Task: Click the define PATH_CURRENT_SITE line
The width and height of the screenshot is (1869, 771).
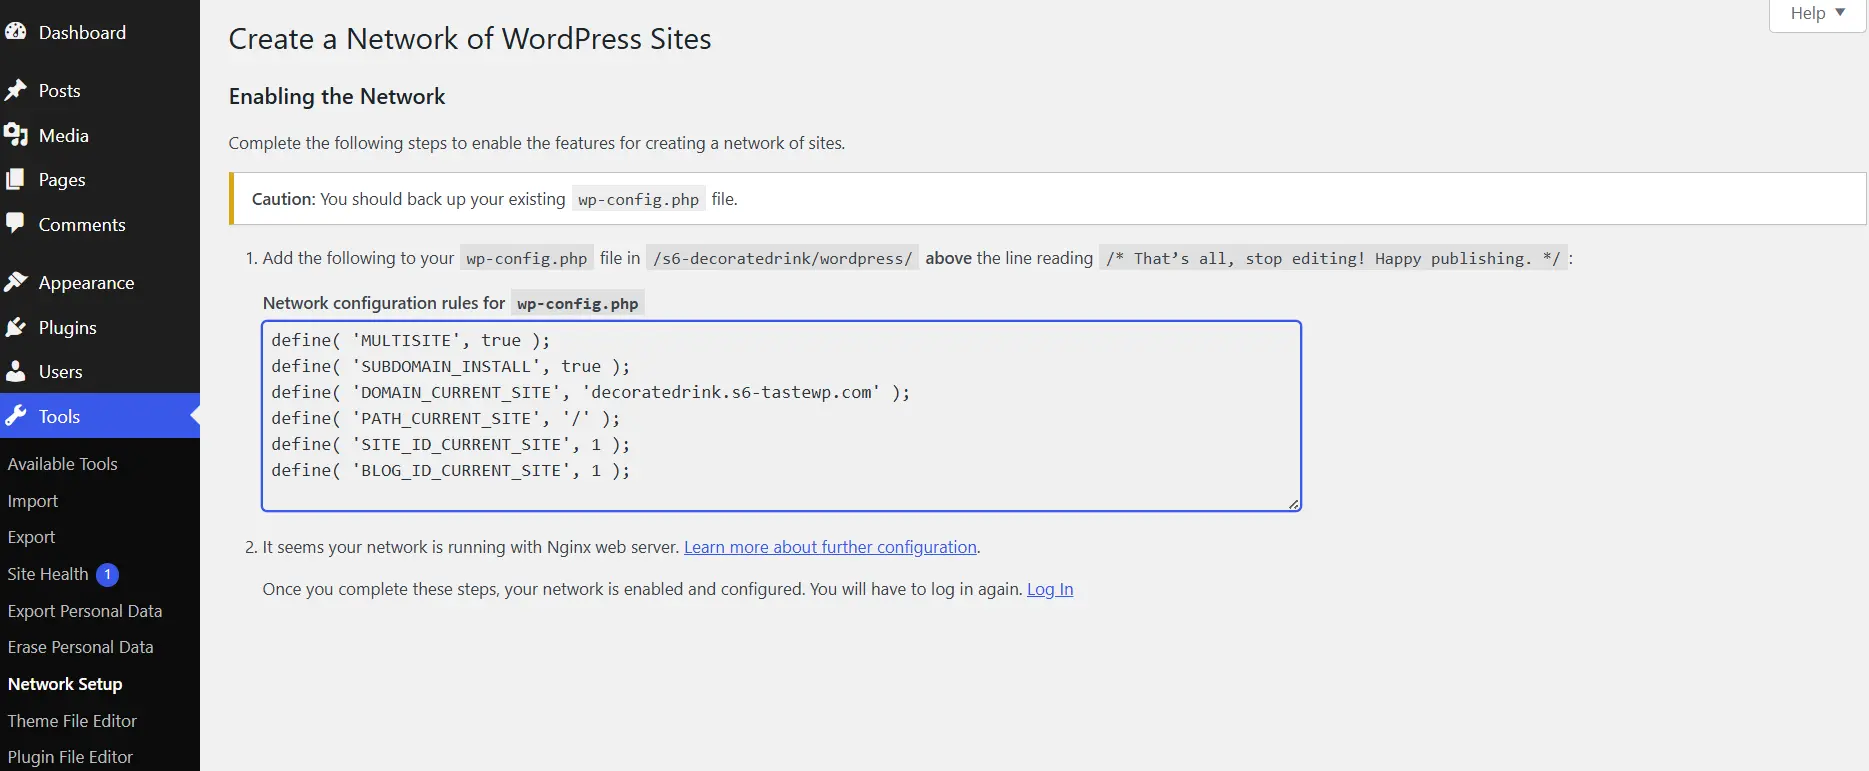Action: pos(445,418)
